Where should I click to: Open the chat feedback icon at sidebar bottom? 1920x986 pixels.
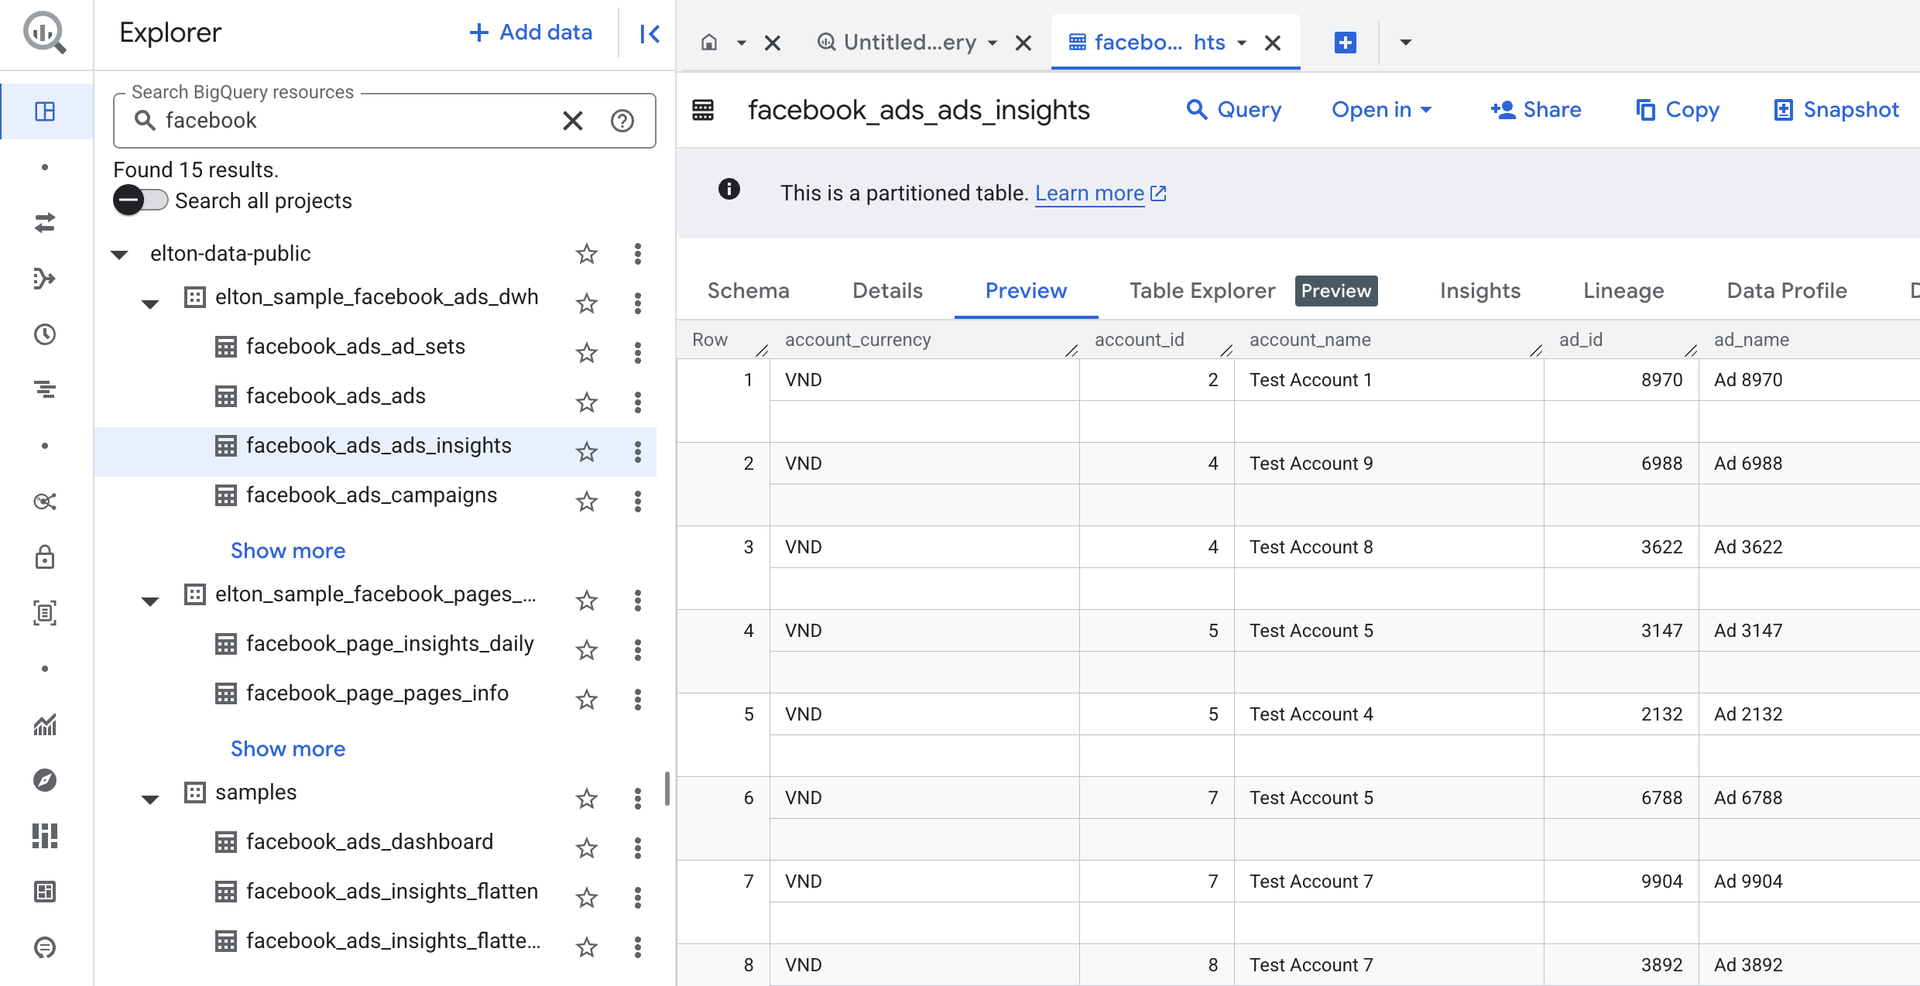tap(45, 947)
